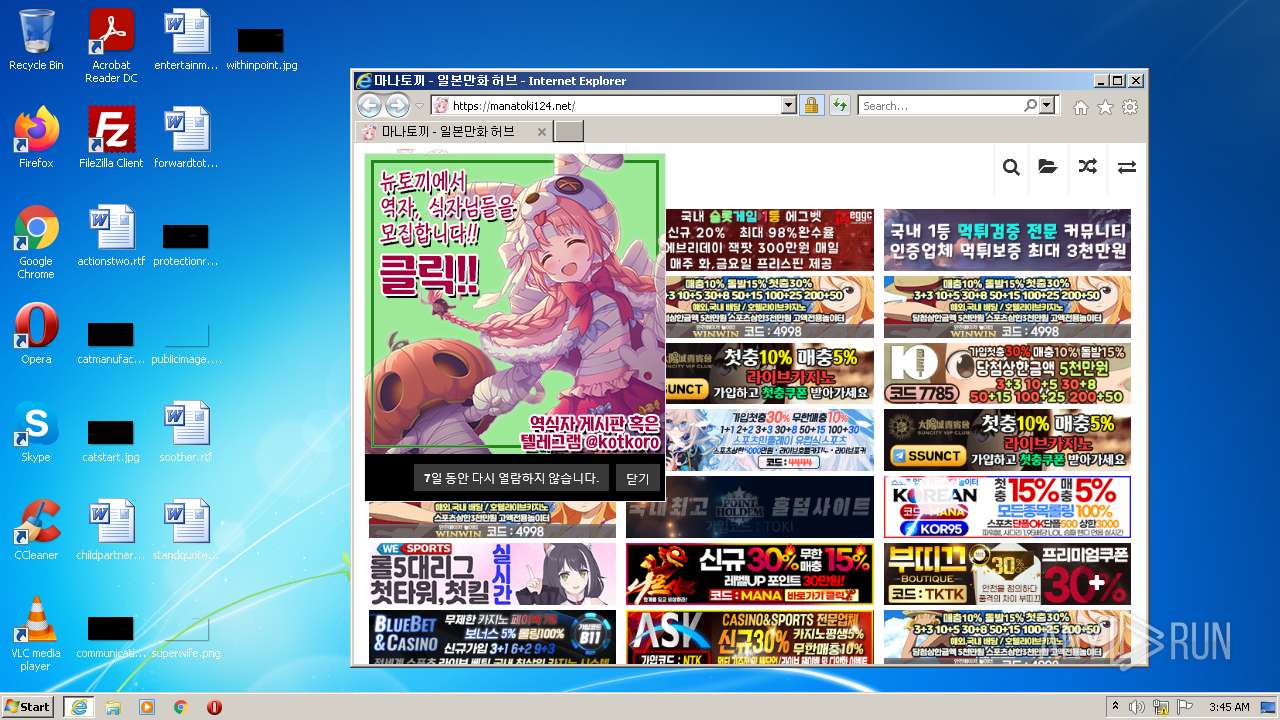Open Opera from the taskbar
The height and width of the screenshot is (720, 1280).
[x=214, y=707]
